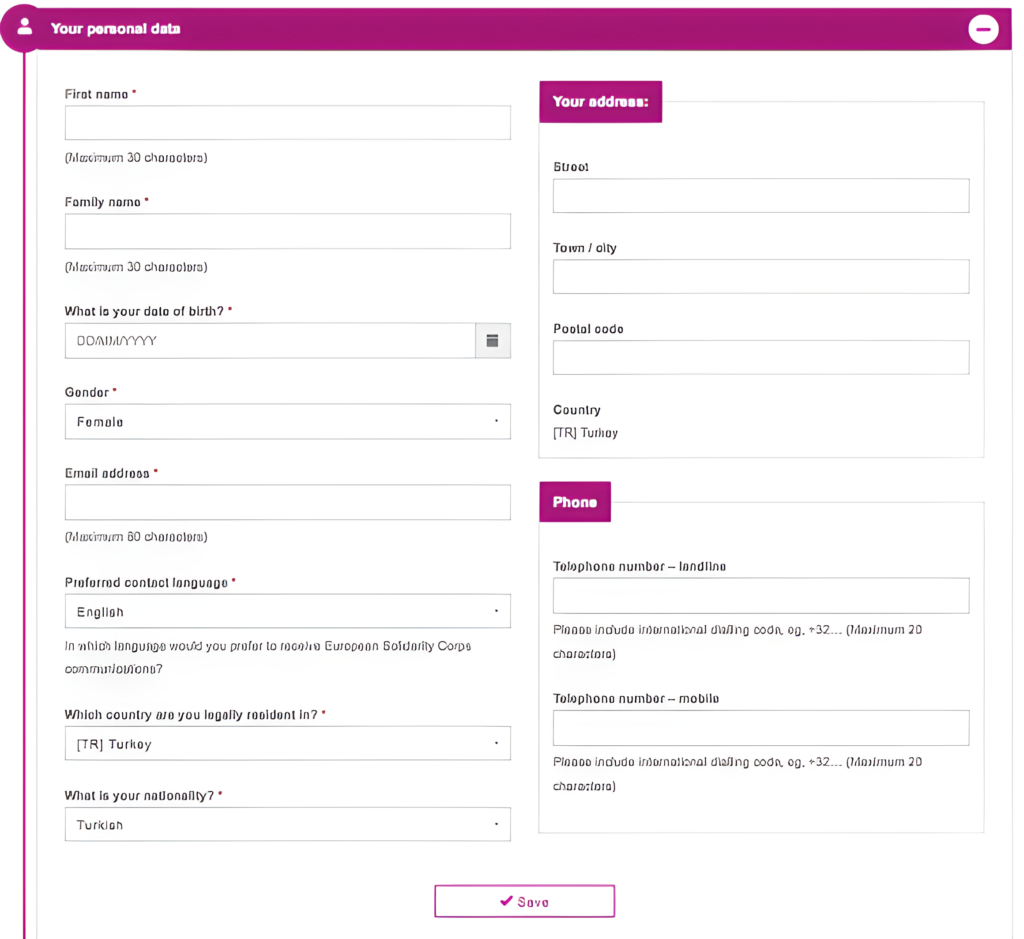Click the mobile telephone number field
1024x939 pixels.
[x=761, y=727]
